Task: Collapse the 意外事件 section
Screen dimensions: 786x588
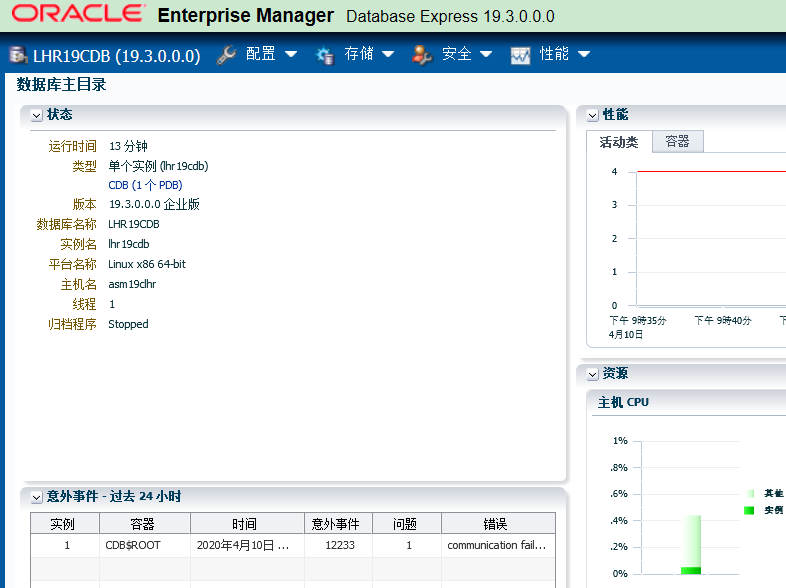Action: [x=37, y=497]
